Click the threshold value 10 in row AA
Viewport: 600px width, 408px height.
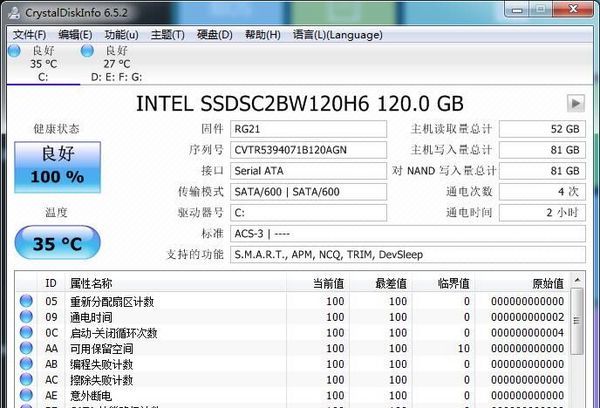(463, 348)
